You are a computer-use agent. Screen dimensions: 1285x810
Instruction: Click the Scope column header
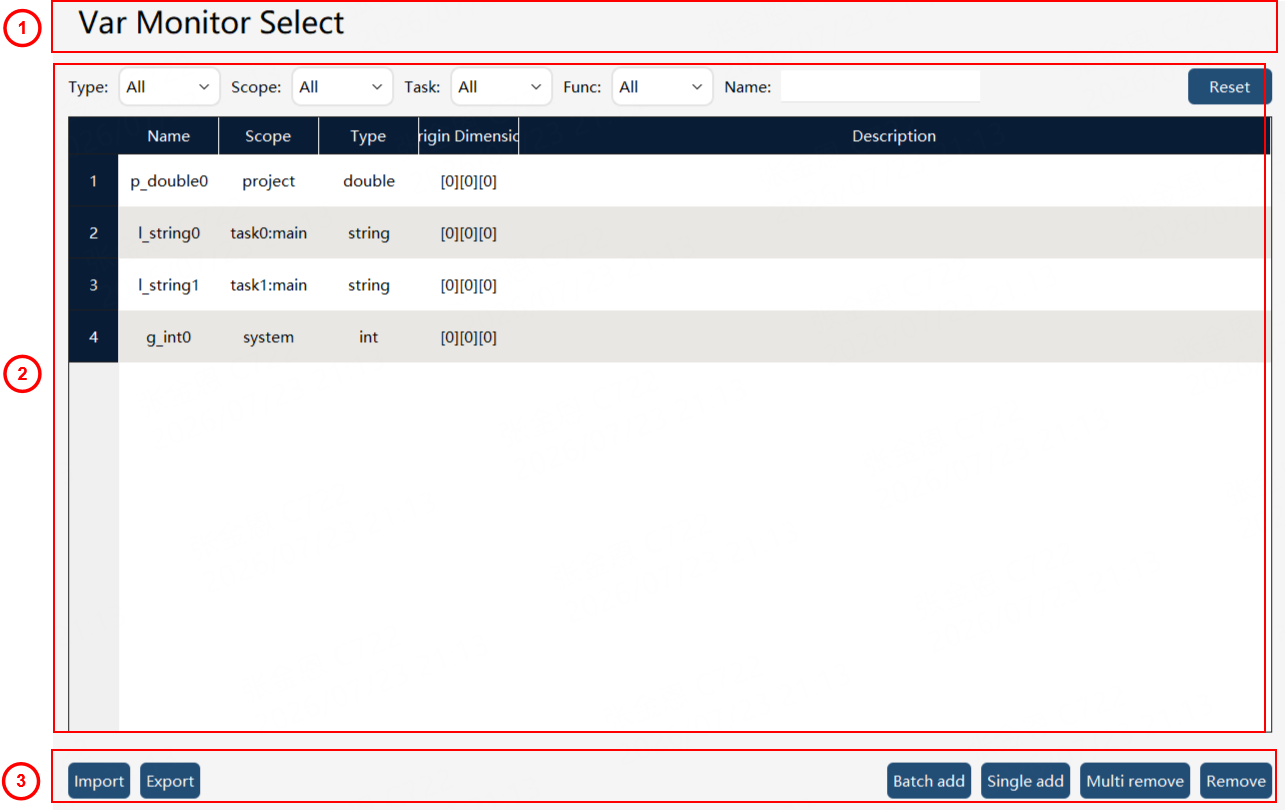(x=268, y=136)
